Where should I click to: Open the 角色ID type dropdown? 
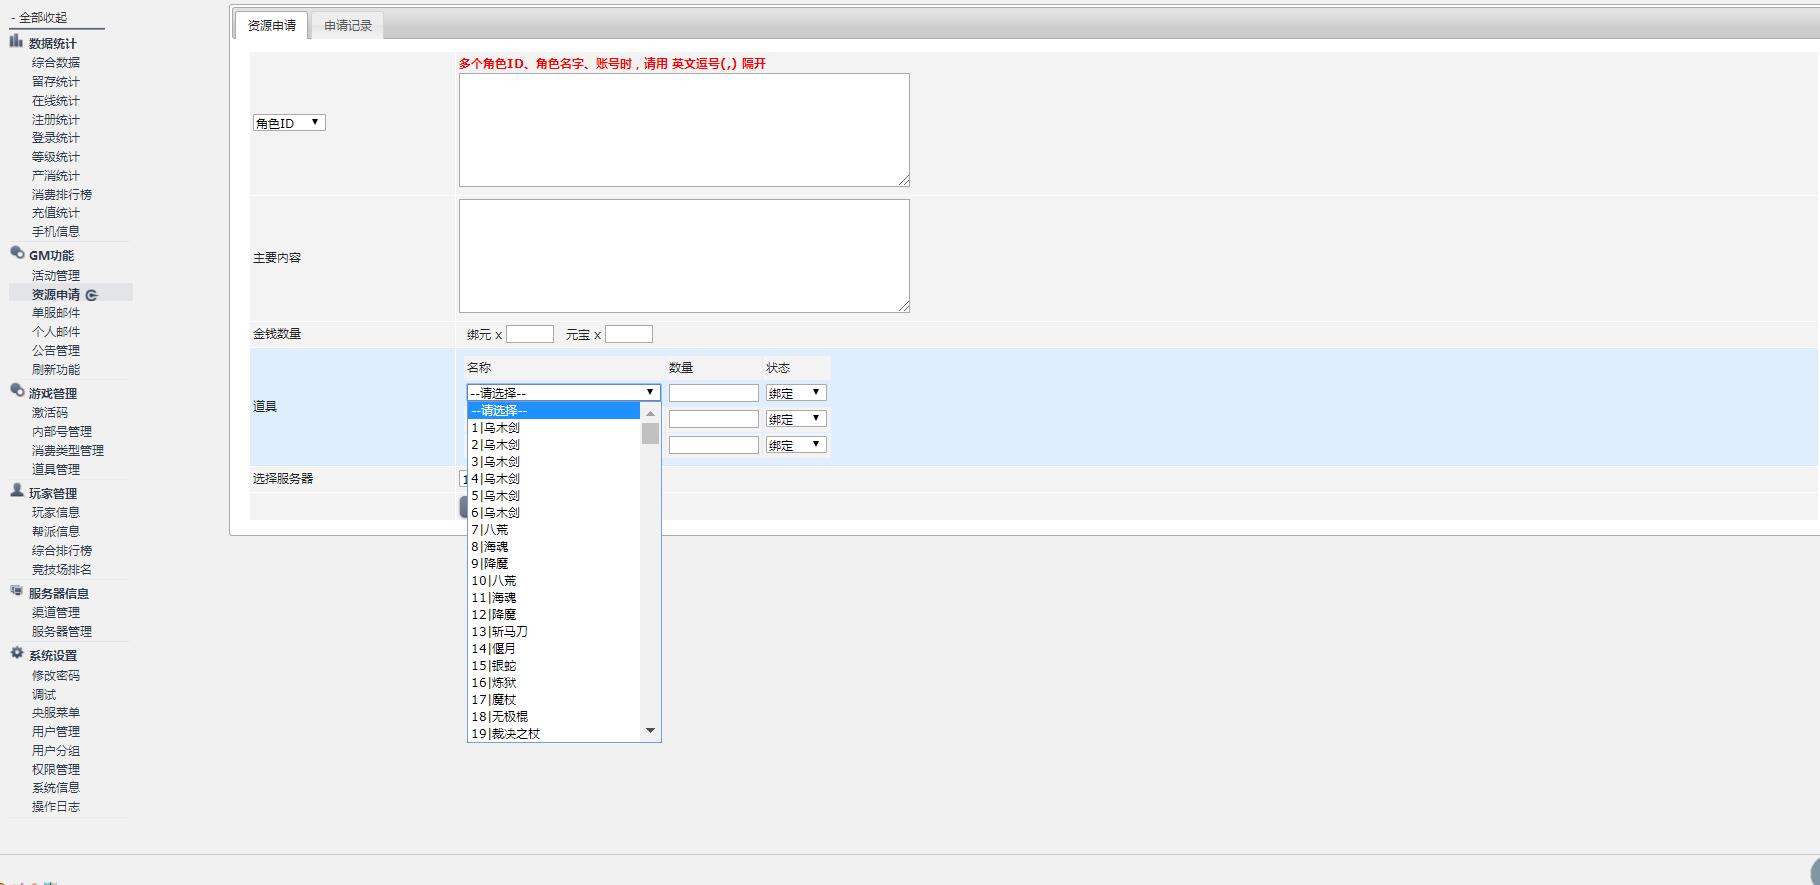pos(289,123)
